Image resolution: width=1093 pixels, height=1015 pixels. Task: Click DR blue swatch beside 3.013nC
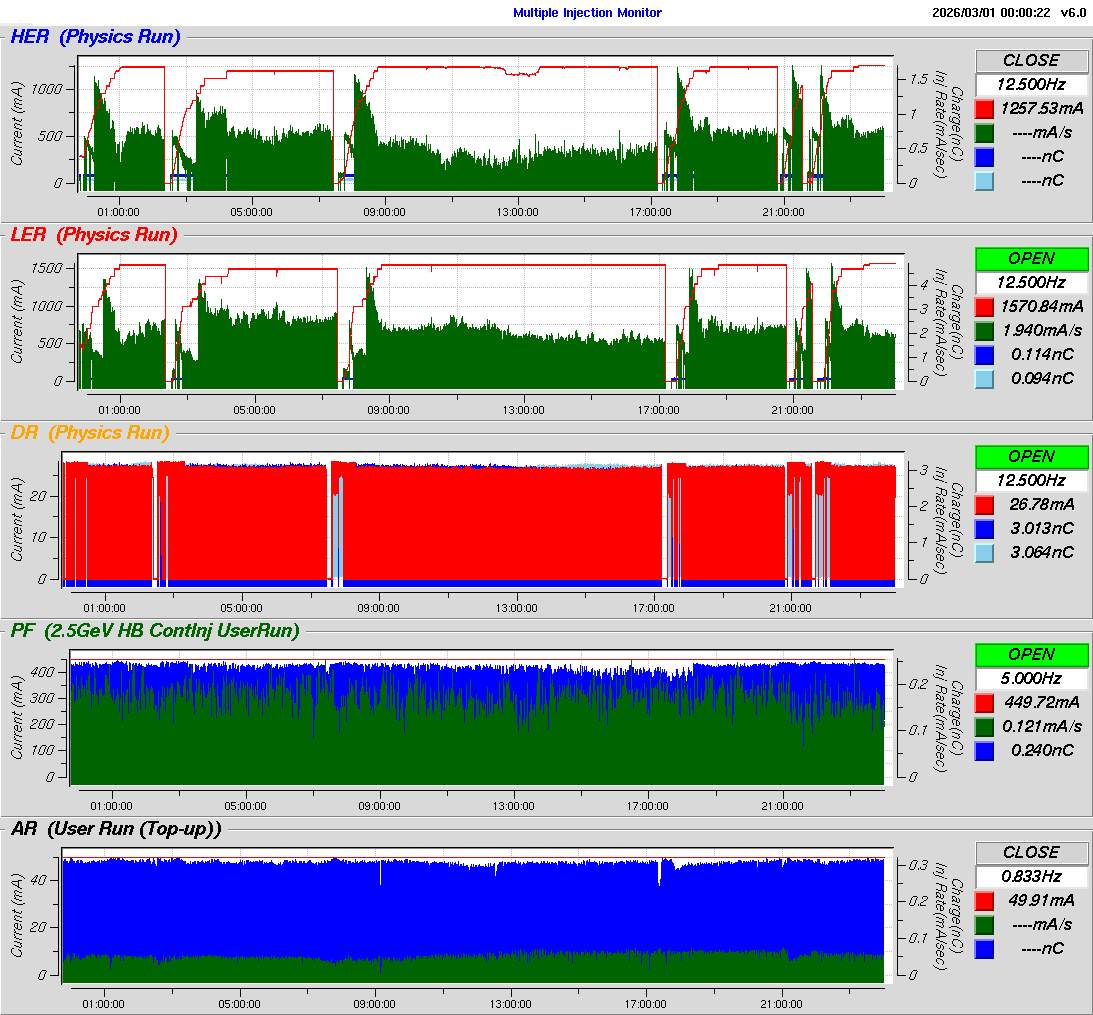coord(984,529)
